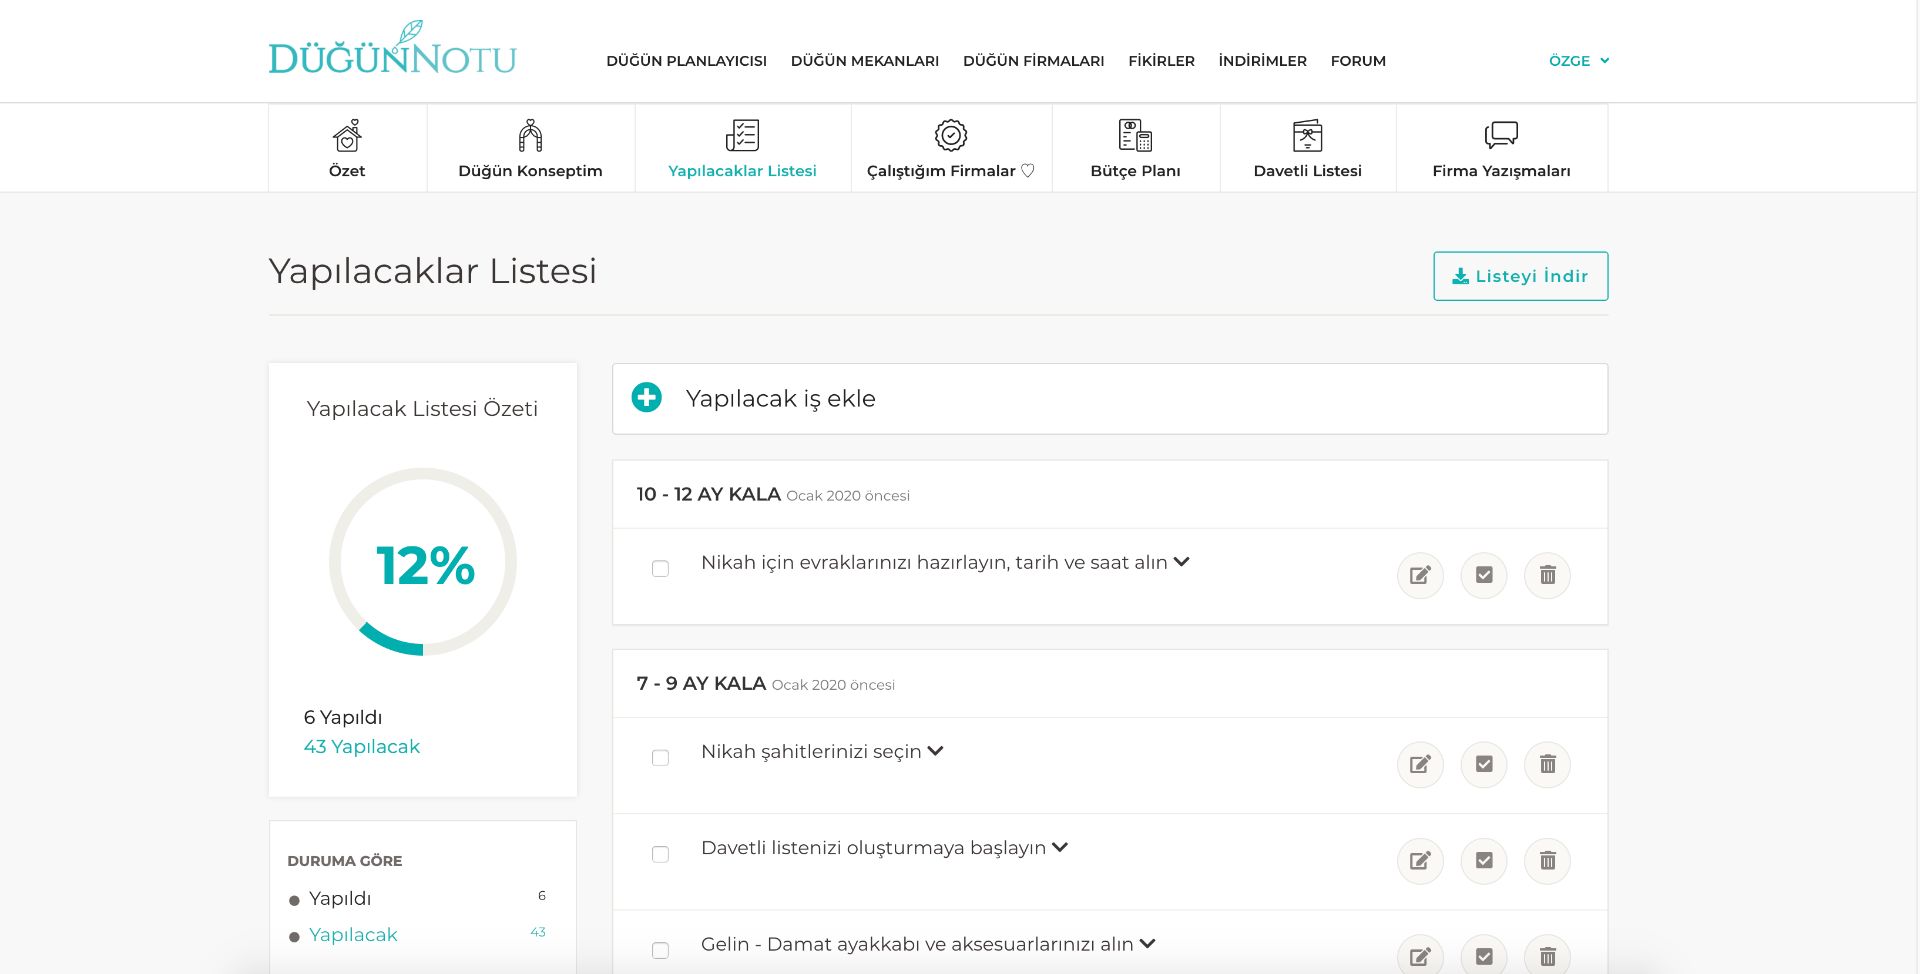Edit the 'Gelin - Damat ayakkabı' task
This screenshot has height=974, width=1920.
pos(1420,955)
